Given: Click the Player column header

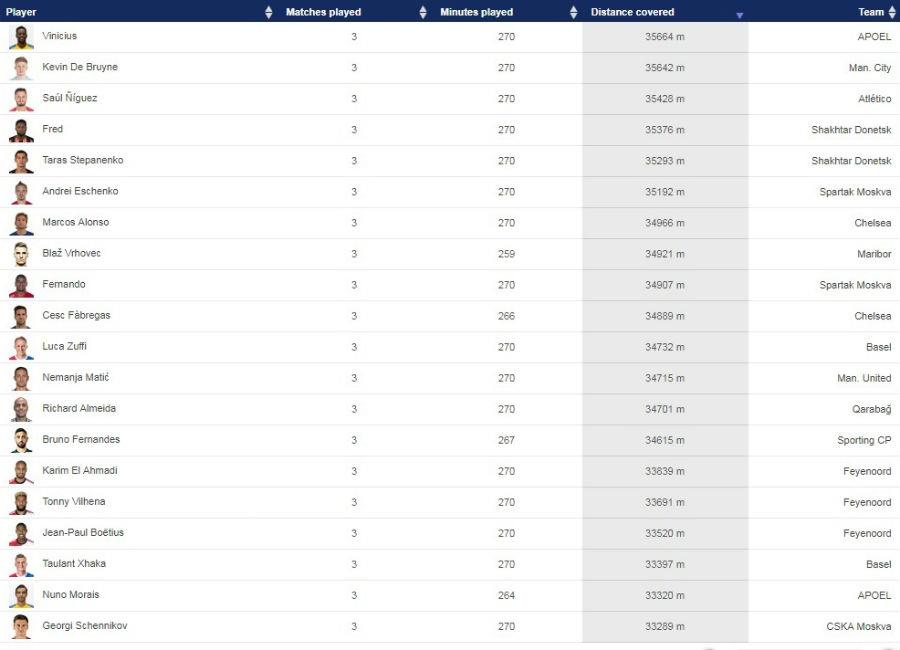Looking at the screenshot, I should coord(21,12).
